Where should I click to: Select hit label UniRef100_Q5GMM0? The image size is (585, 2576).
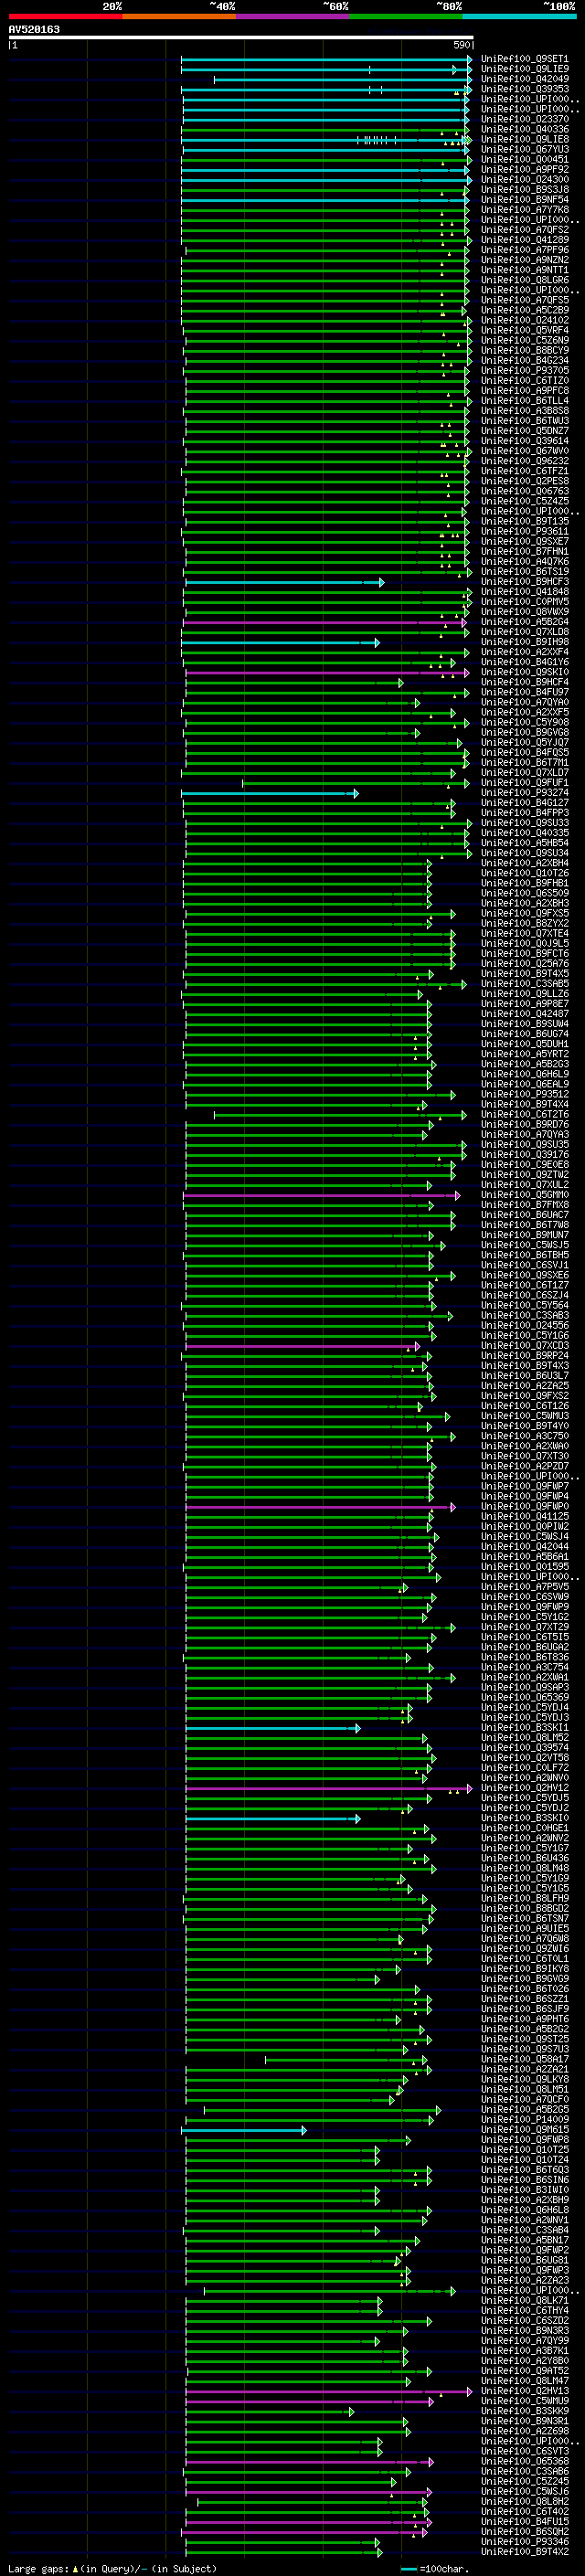pyautogui.click(x=524, y=1194)
